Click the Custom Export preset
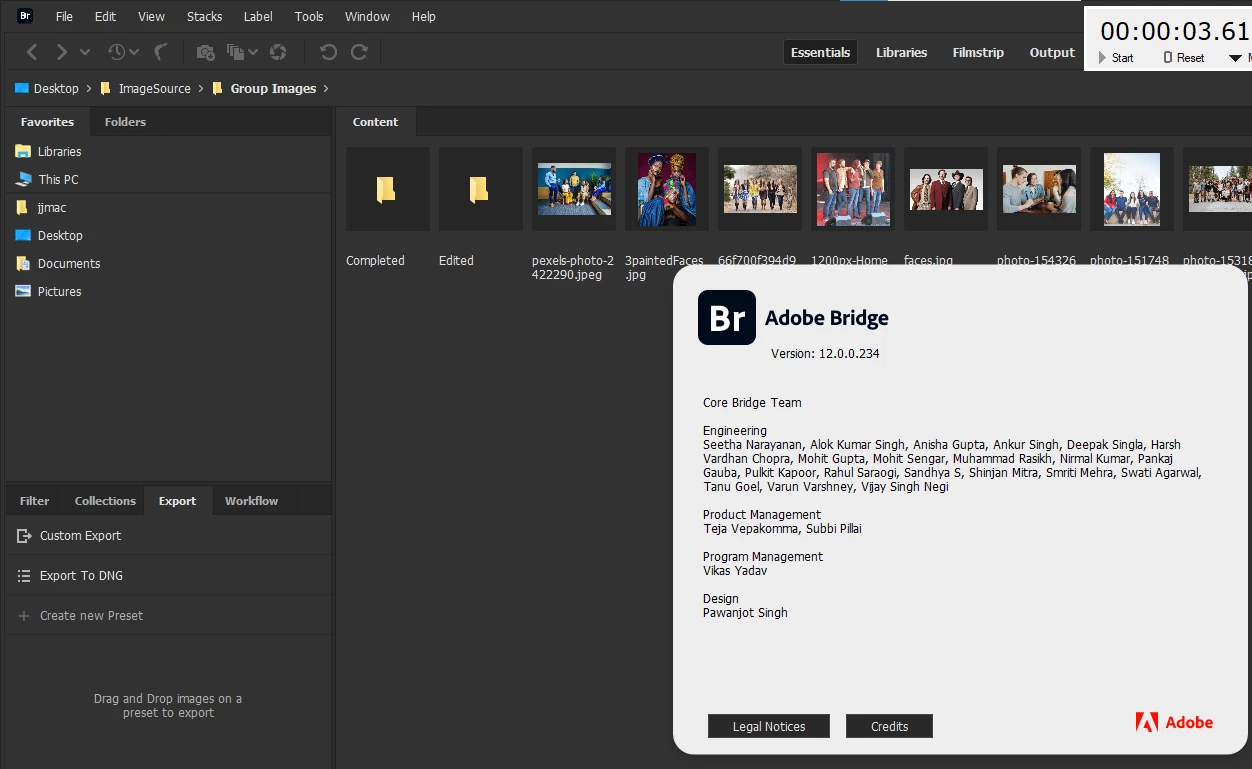This screenshot has height=769, width=1252. 167,535
